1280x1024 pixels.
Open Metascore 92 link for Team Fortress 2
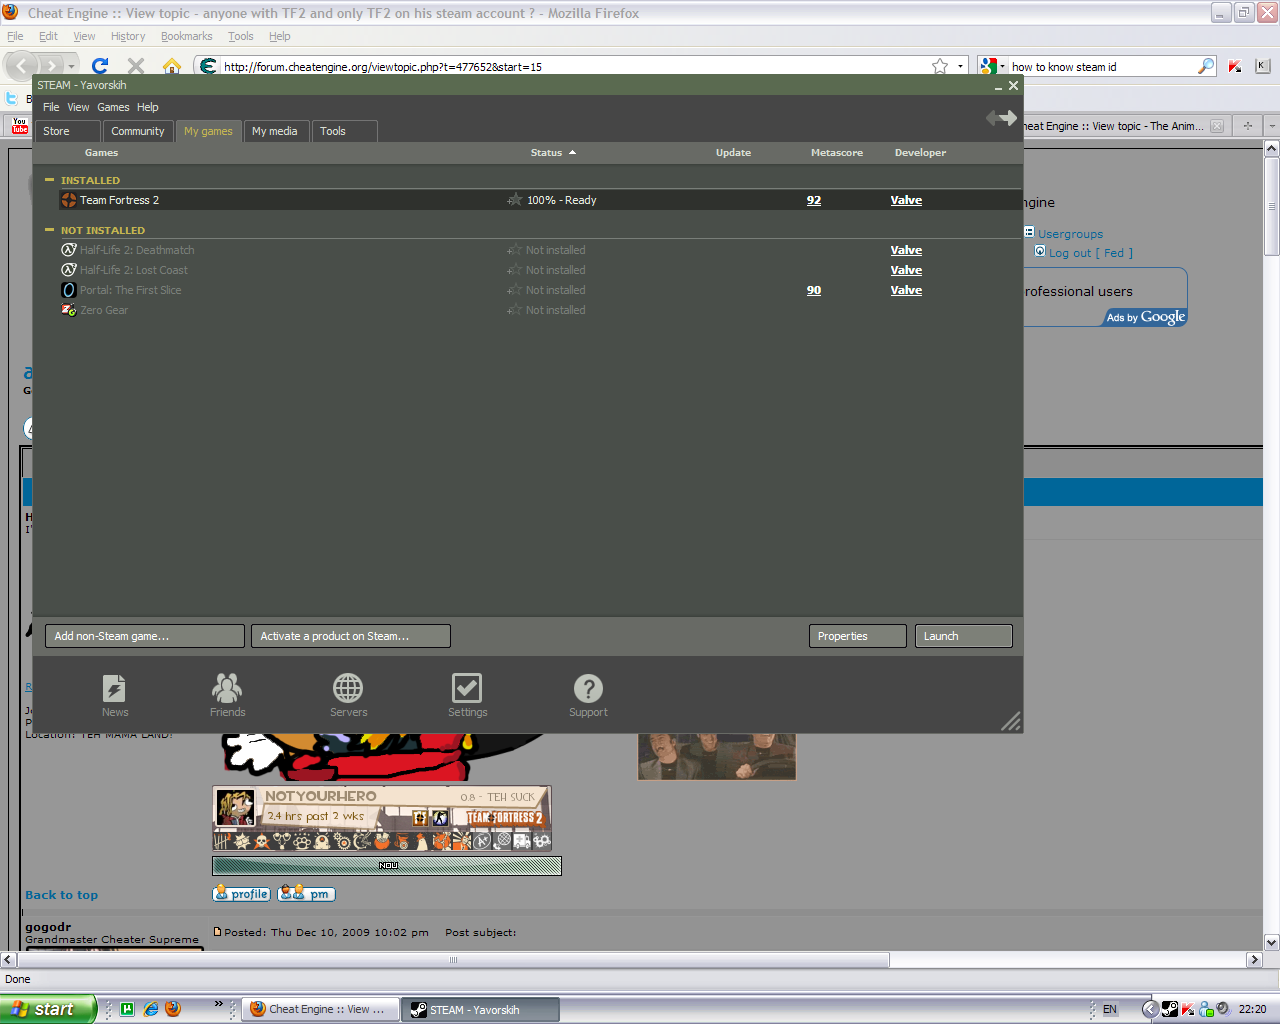pos(814,200)
